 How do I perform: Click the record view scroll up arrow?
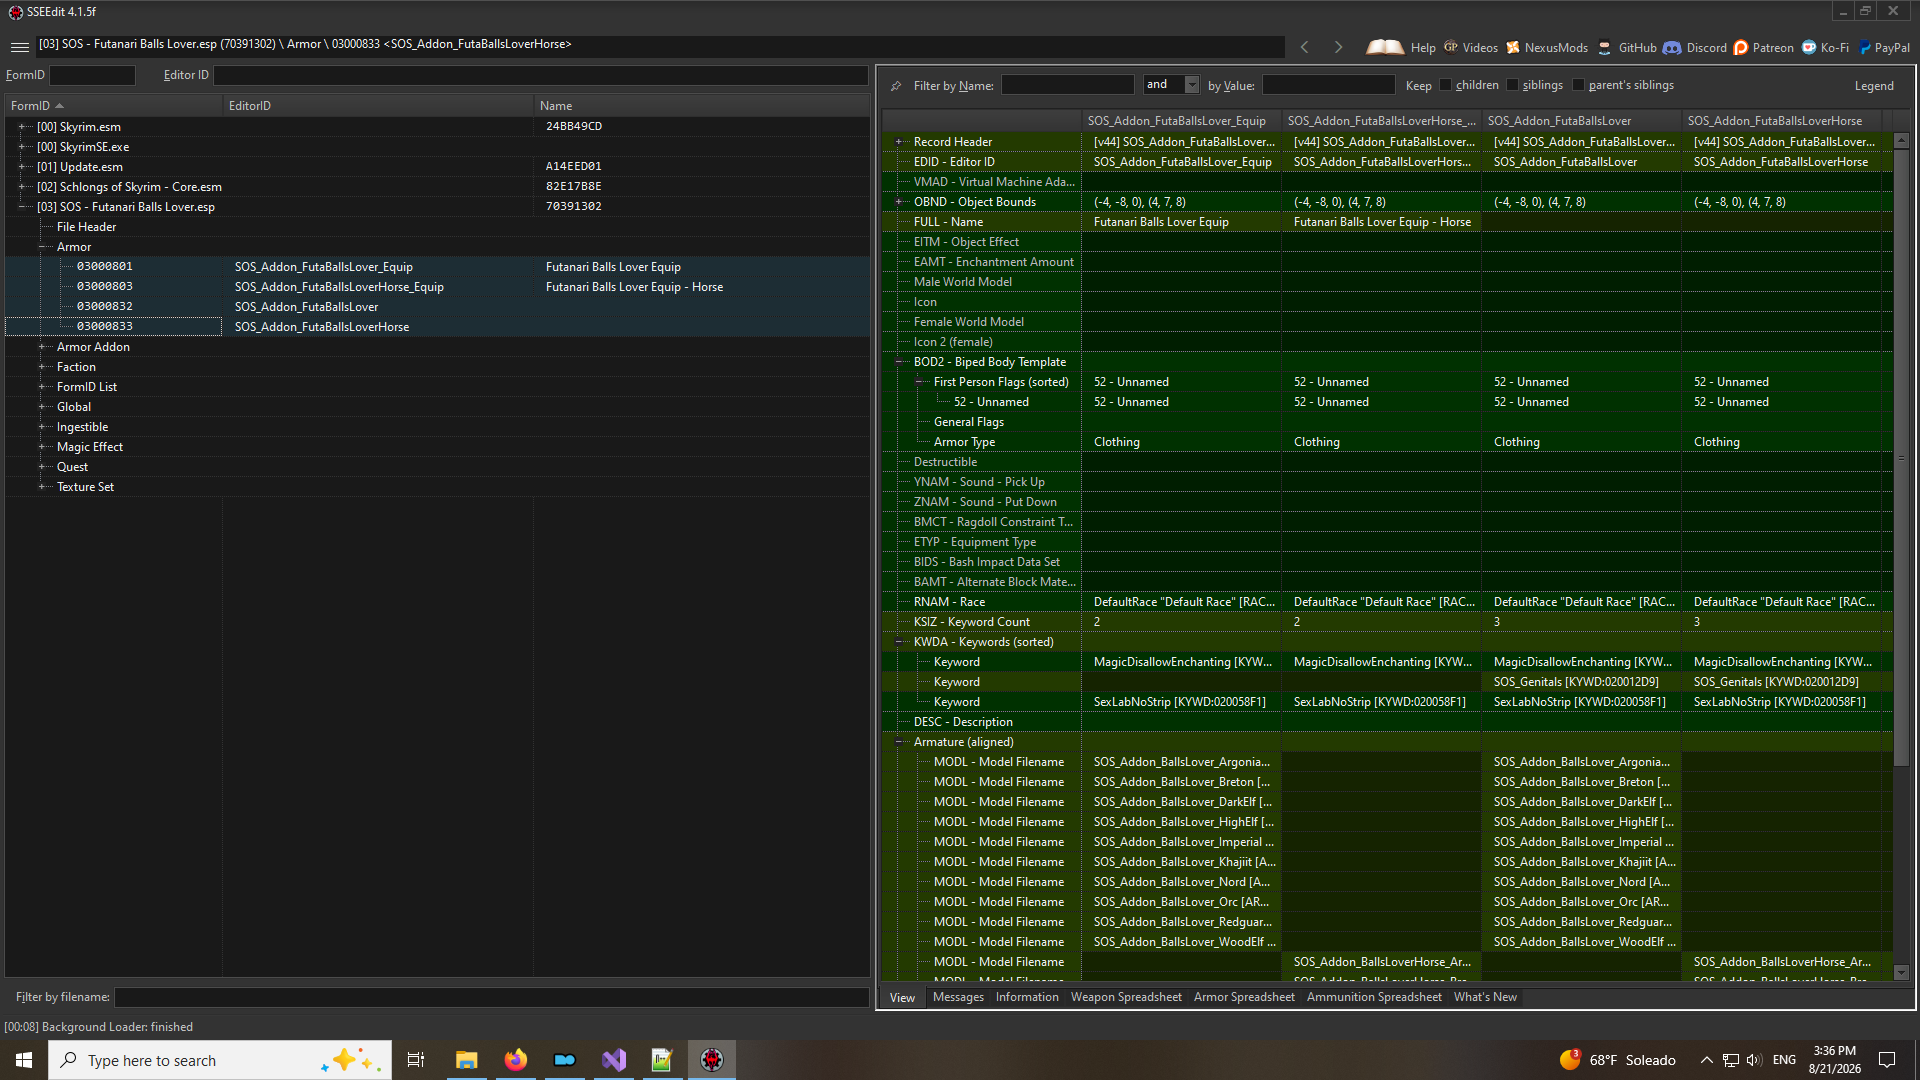click(x=1902, y=141)
